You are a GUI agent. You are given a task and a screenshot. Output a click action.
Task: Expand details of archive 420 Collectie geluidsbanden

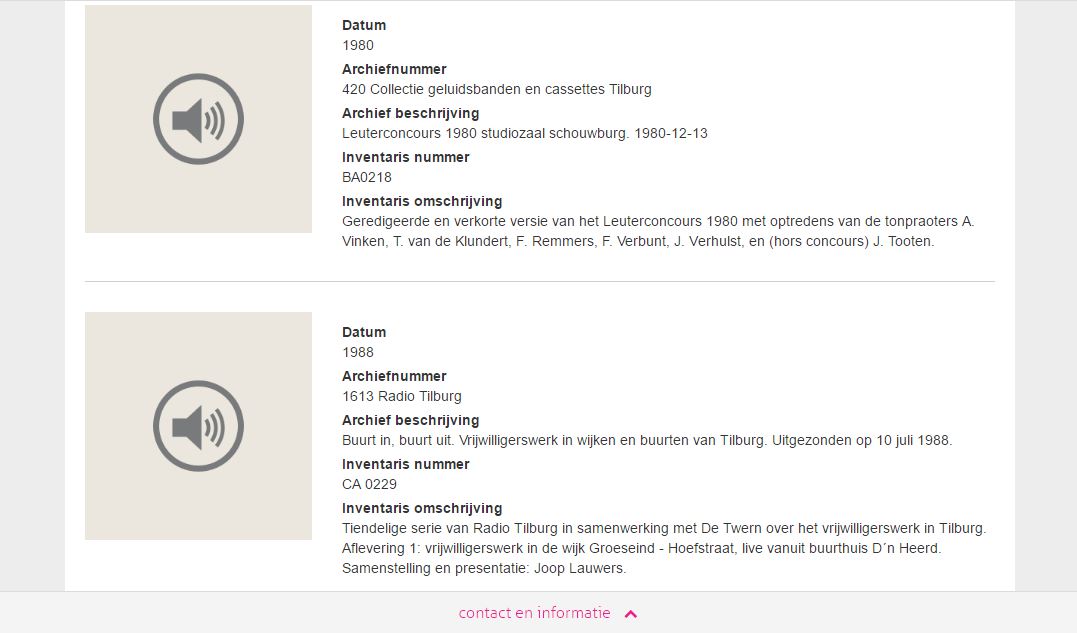click(496, 89)
